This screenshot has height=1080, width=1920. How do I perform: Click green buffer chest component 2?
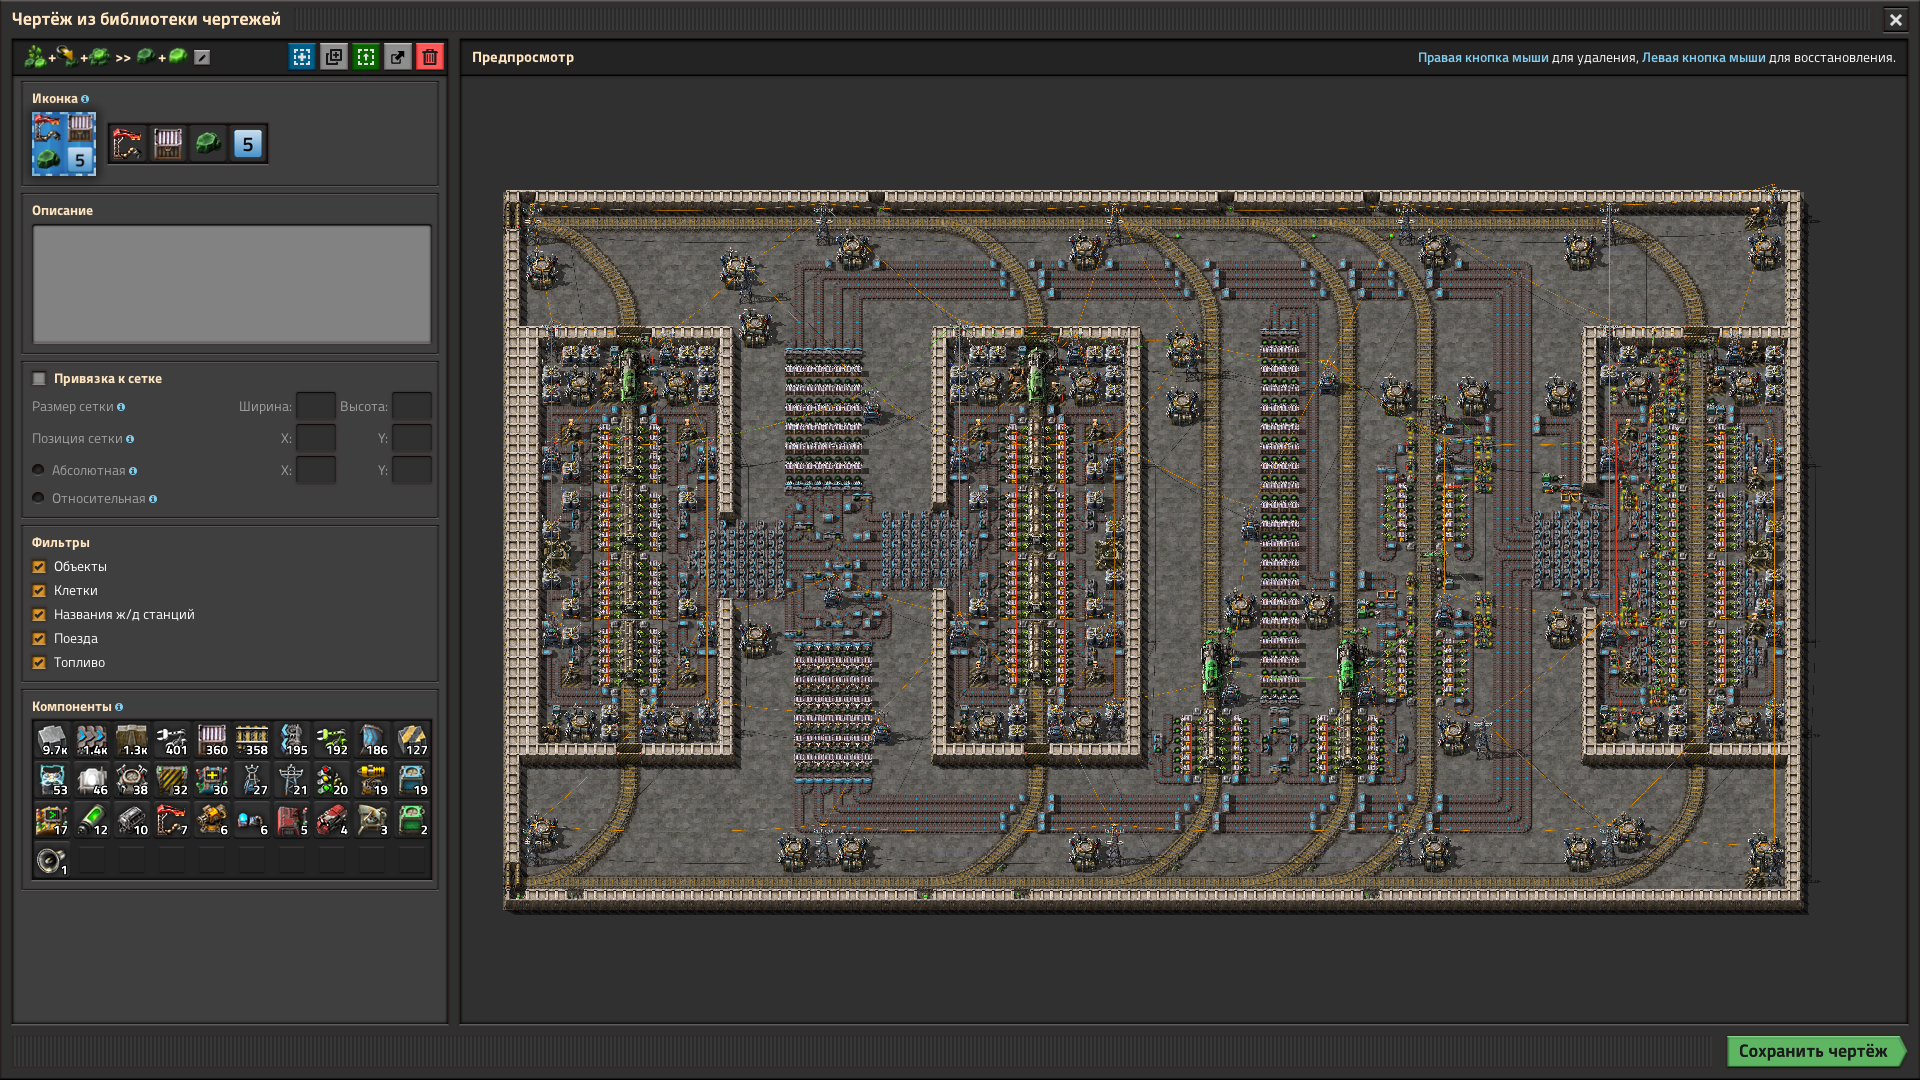click(412, 820)
